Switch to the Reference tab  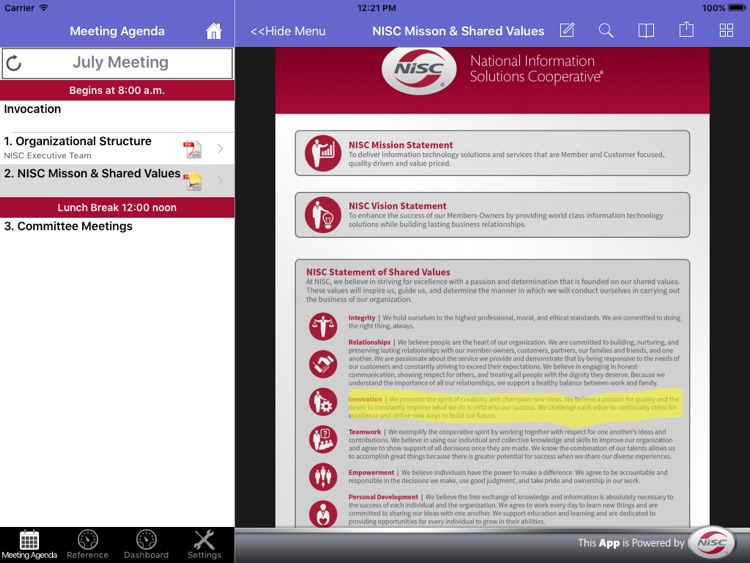[88, 545]
